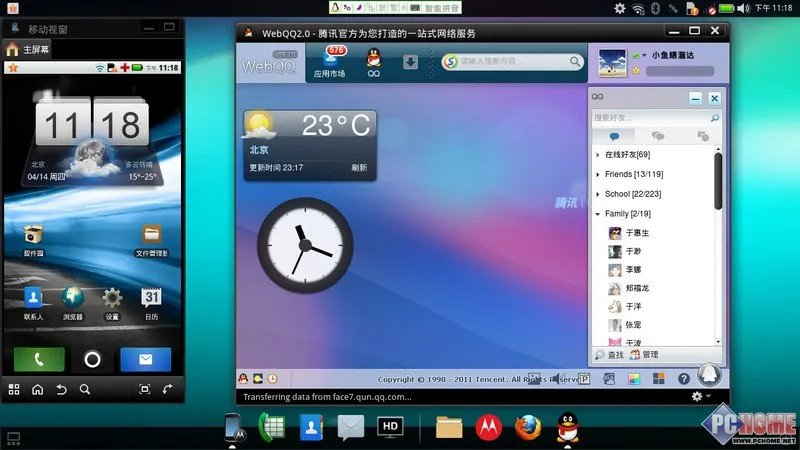Click the QQ friend list scrollbar
800x450 pixels.
(718, 181)
